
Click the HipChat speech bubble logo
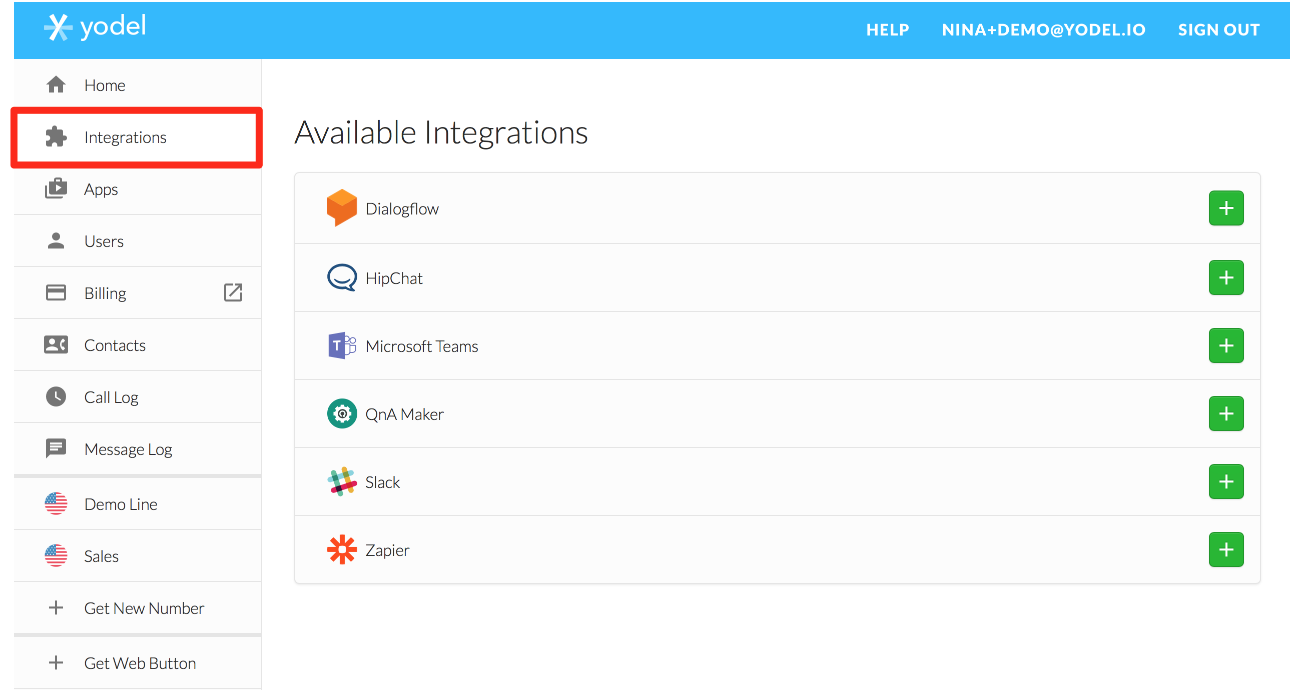point(342,277)
